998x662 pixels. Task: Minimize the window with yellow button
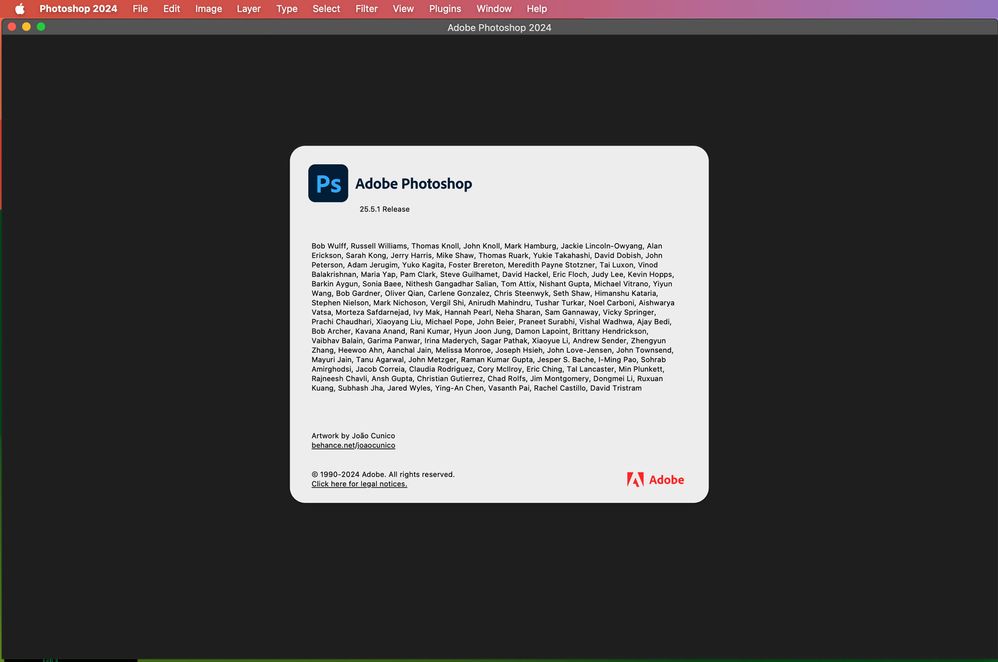pyautogui.click(x=26, y=27)
